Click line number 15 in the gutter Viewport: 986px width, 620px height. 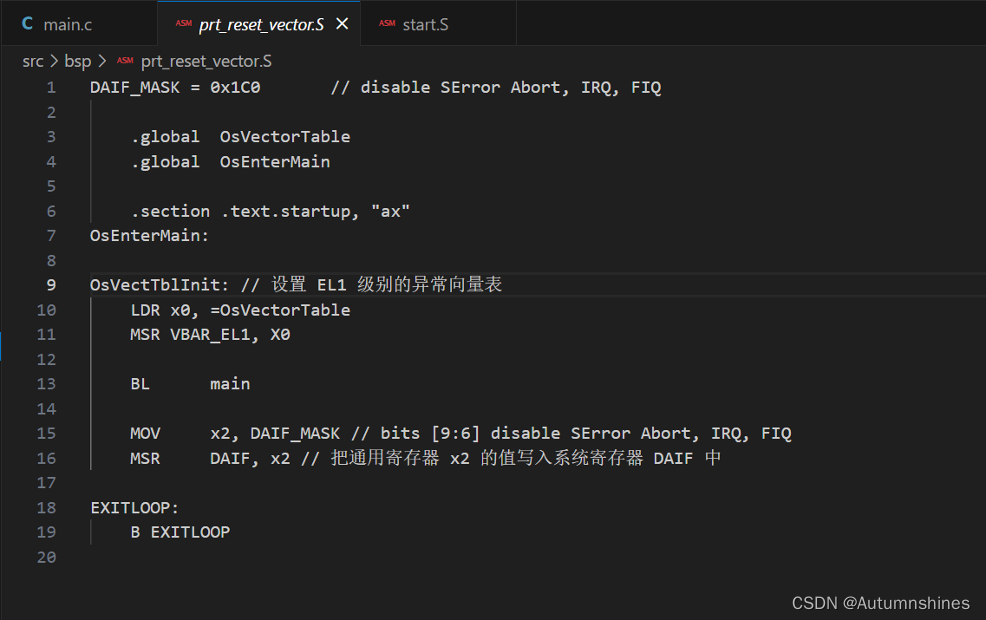click(x=46, y=433)
